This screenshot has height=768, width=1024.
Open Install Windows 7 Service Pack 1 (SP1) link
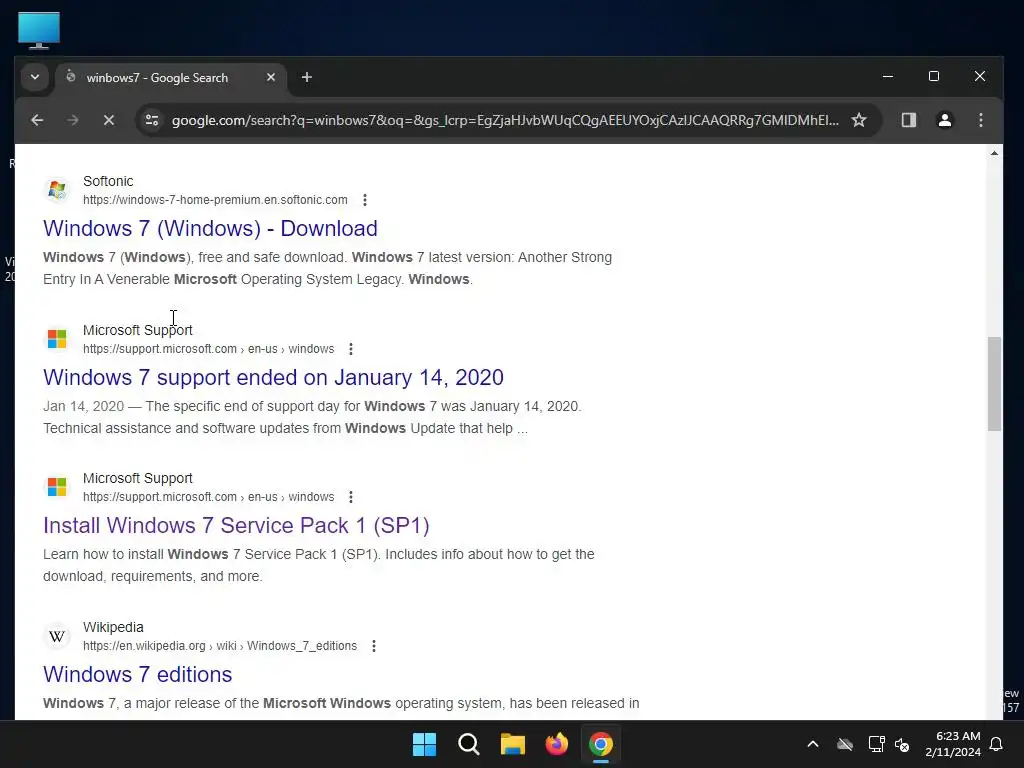point(236,526)
